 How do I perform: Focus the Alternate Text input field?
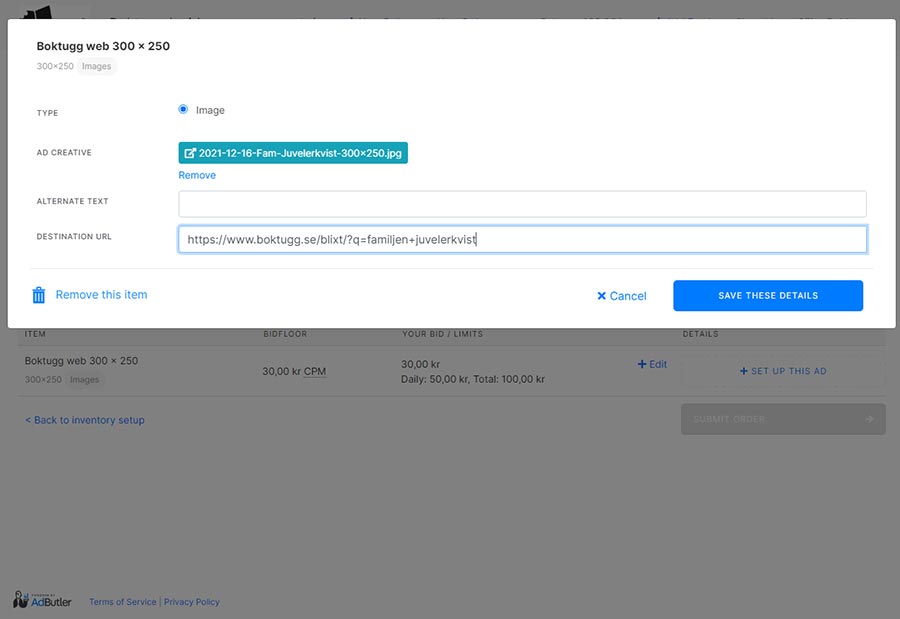coord(522,204)
